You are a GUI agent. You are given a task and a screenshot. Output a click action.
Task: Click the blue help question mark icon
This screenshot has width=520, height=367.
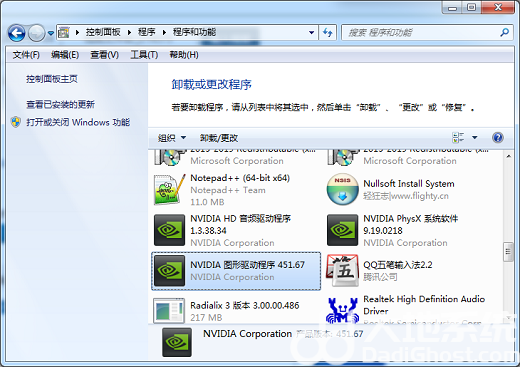tap(498, 137)
